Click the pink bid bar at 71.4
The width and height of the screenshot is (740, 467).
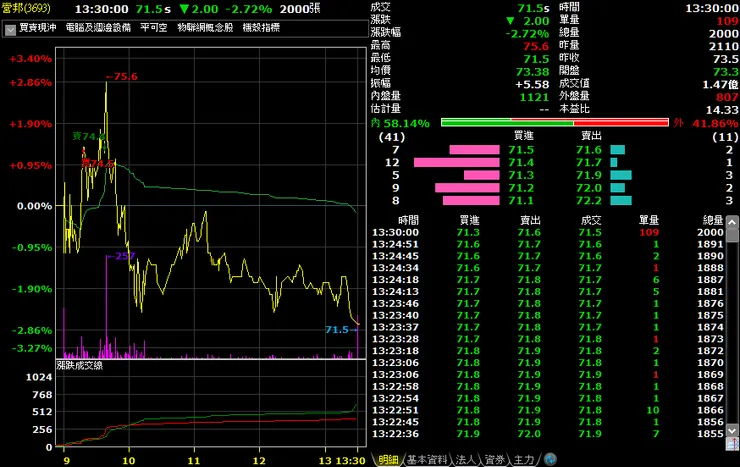[x=456, y=162]
